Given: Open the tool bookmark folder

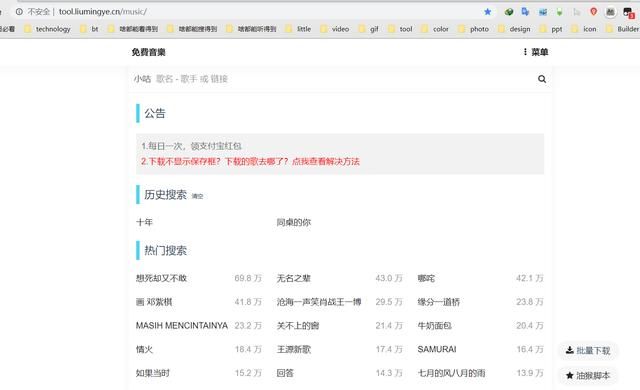Looking at the screenshot, I should (x=400, y=29).
